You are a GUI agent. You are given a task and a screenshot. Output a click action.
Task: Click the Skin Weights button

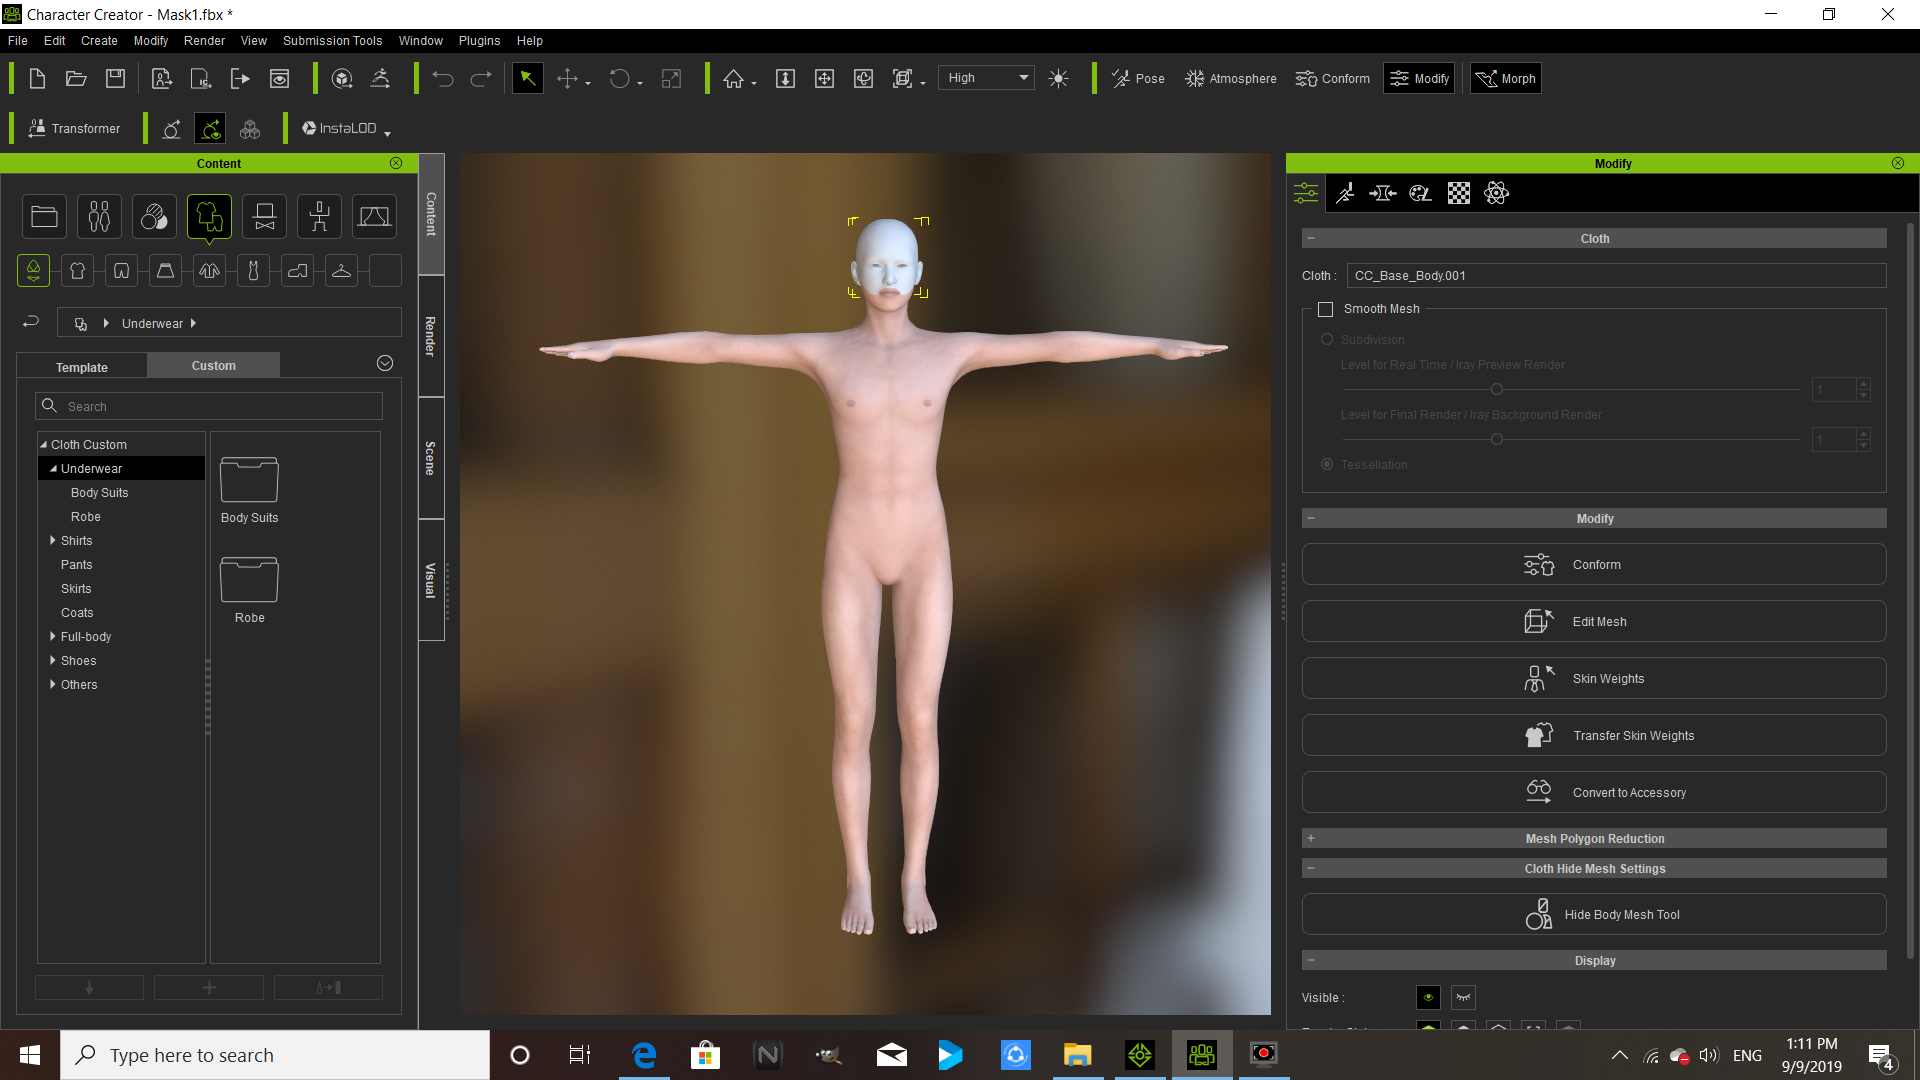(x=1594, y=678)
